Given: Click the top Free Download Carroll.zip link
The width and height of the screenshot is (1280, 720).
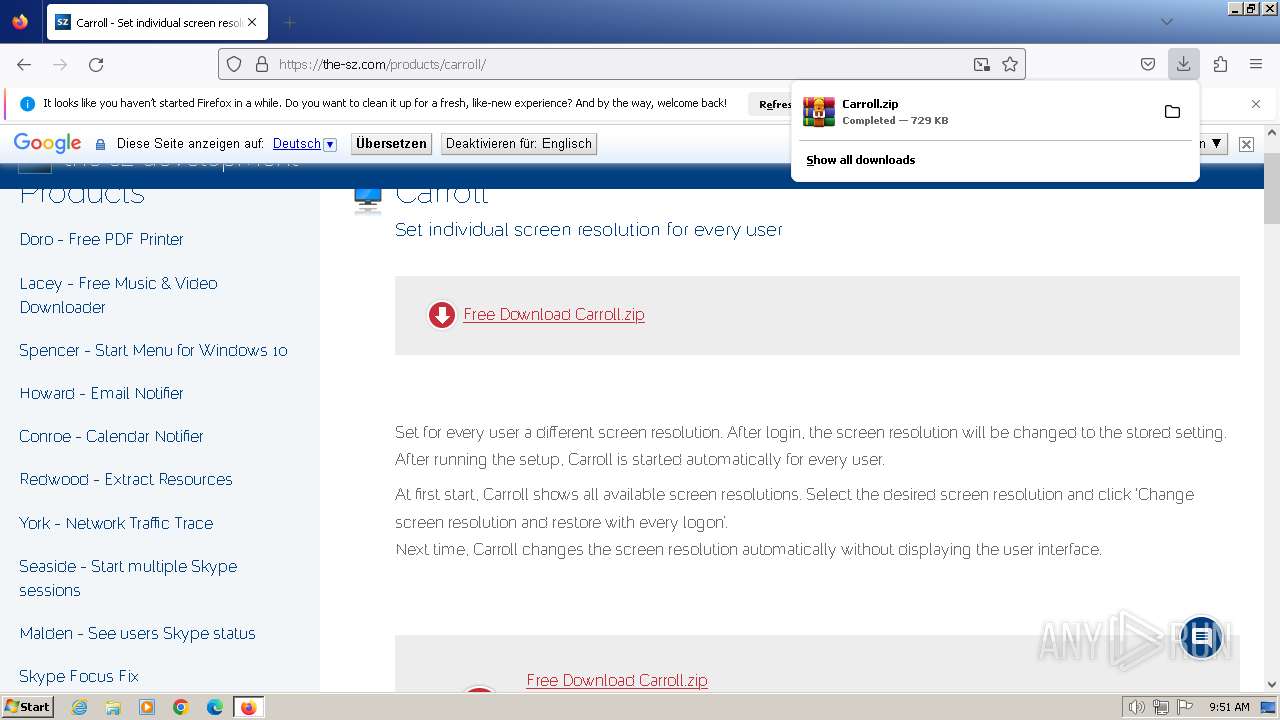Looking at the screenshot, I should pos(554,314).
